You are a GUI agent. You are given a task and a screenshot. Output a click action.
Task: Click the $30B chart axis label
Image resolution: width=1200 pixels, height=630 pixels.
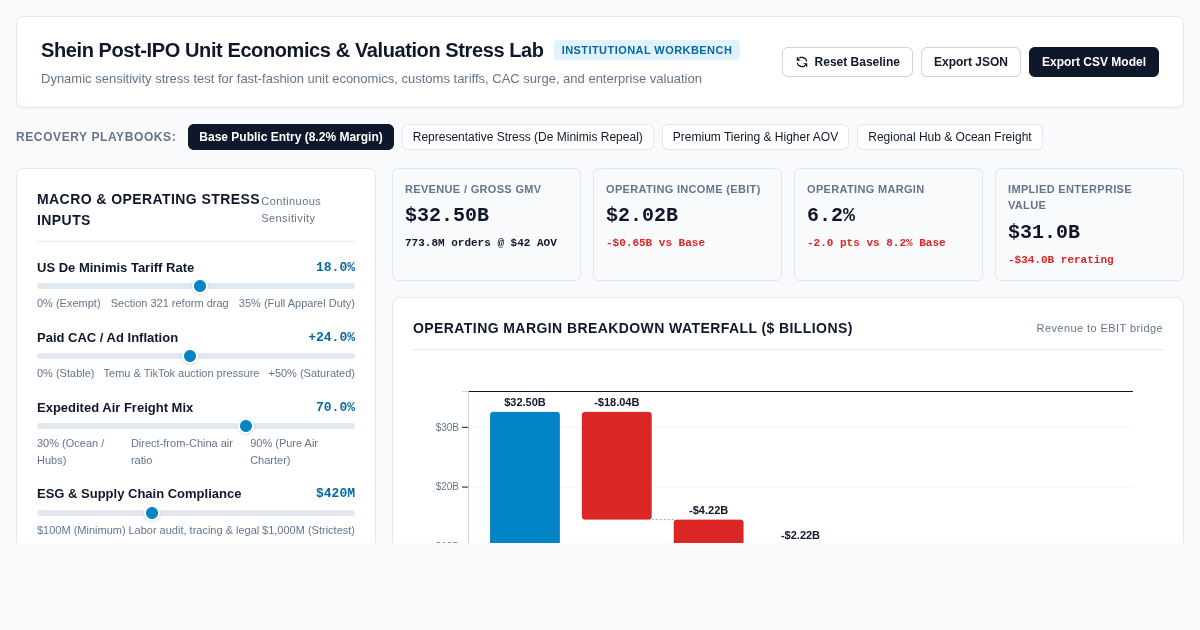coord(447,428)
